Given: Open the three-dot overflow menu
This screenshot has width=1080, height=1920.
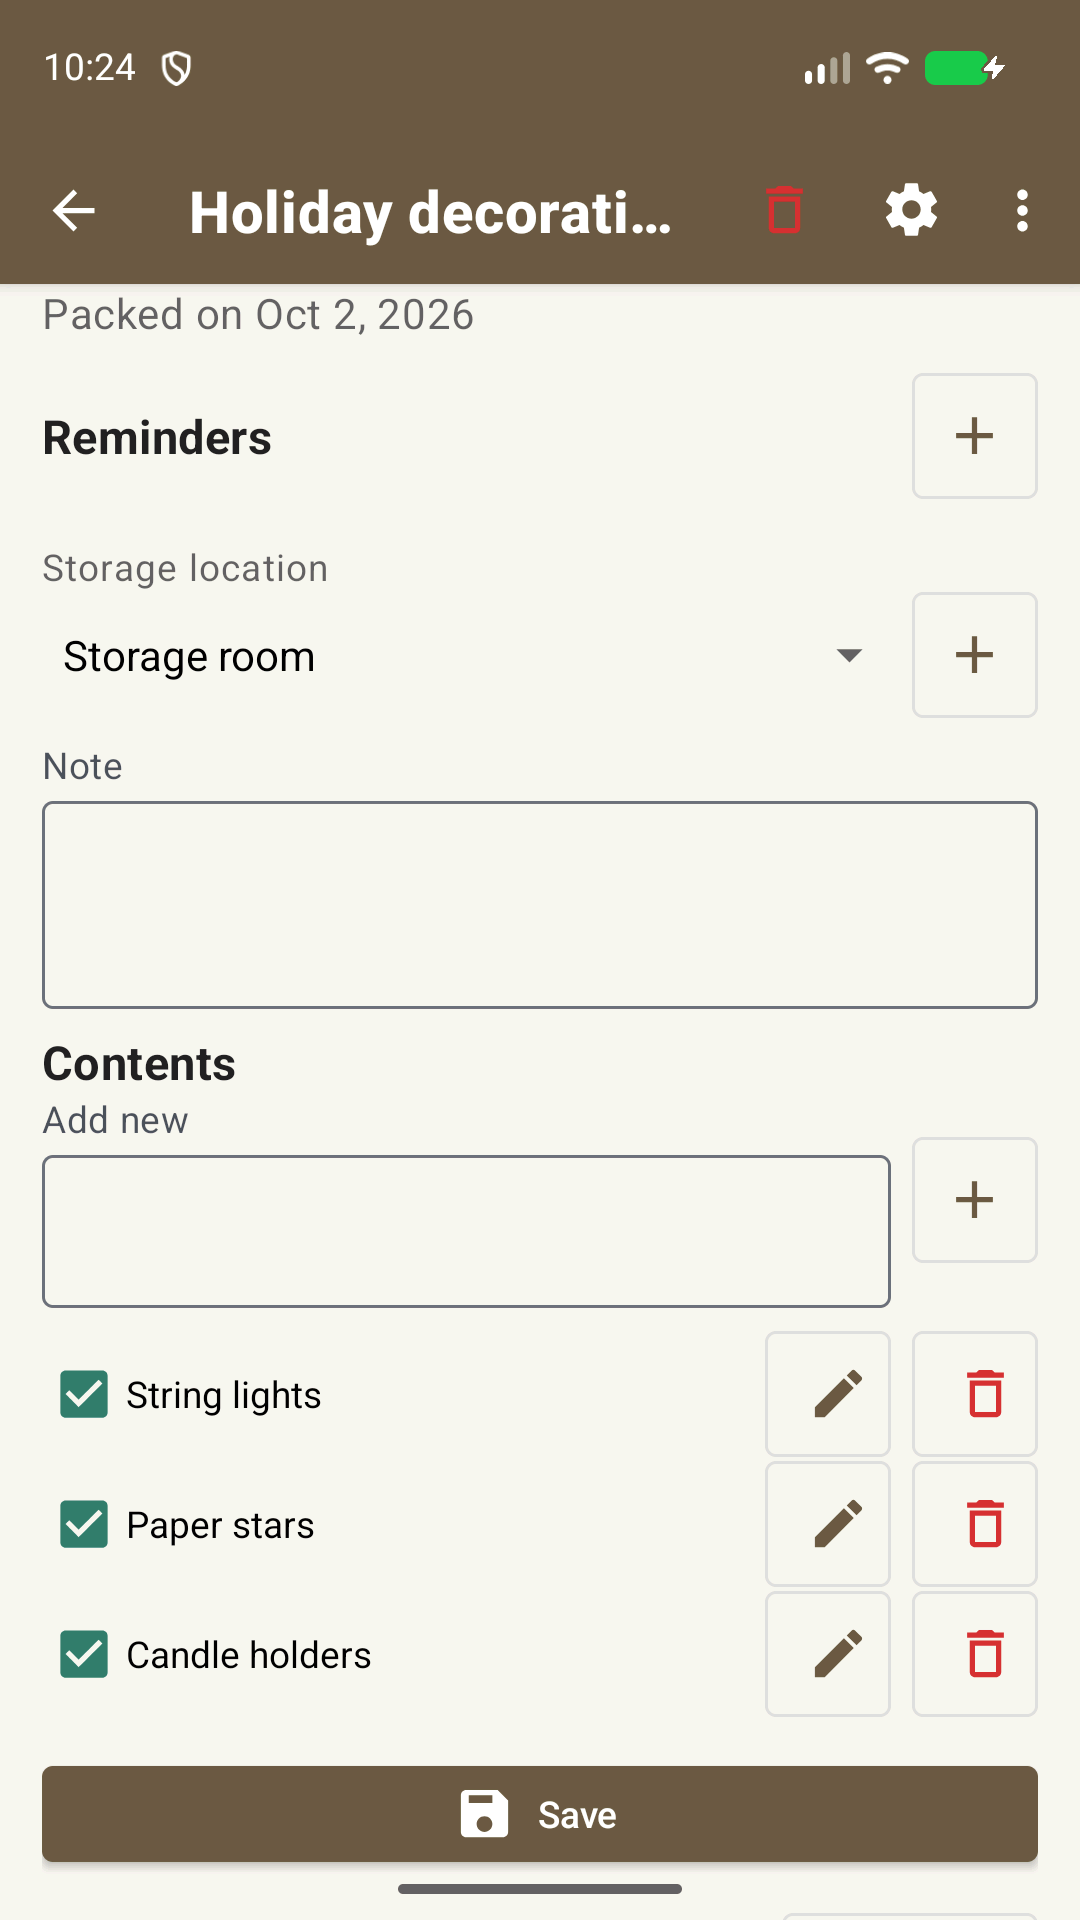Looking at the screenshot, I should (1022, 211).
